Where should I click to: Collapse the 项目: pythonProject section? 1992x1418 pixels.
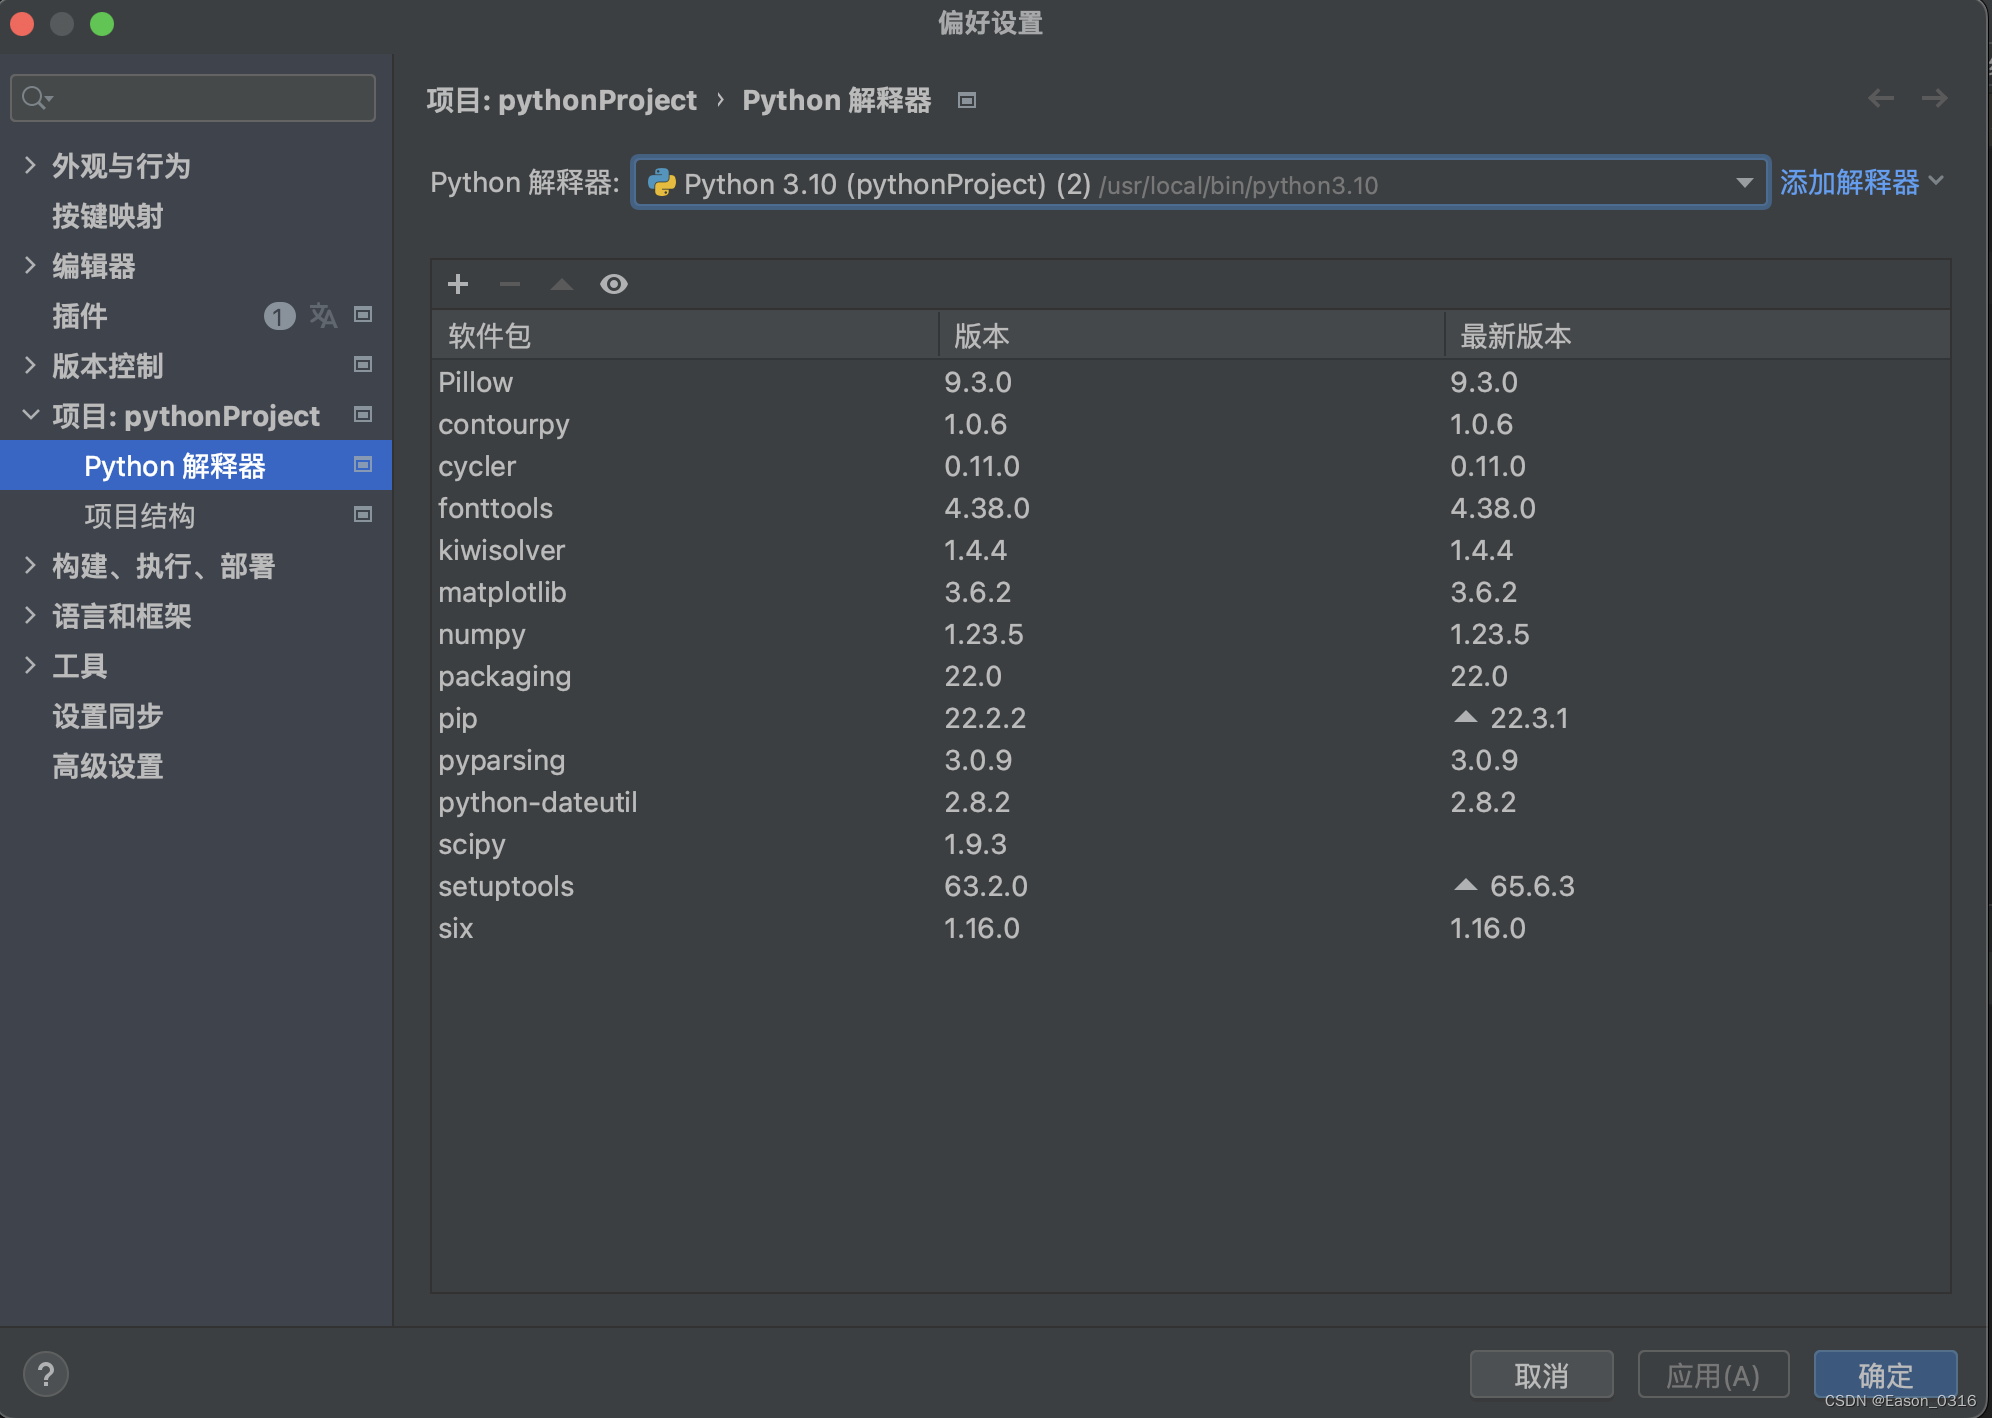click(30, 415)
